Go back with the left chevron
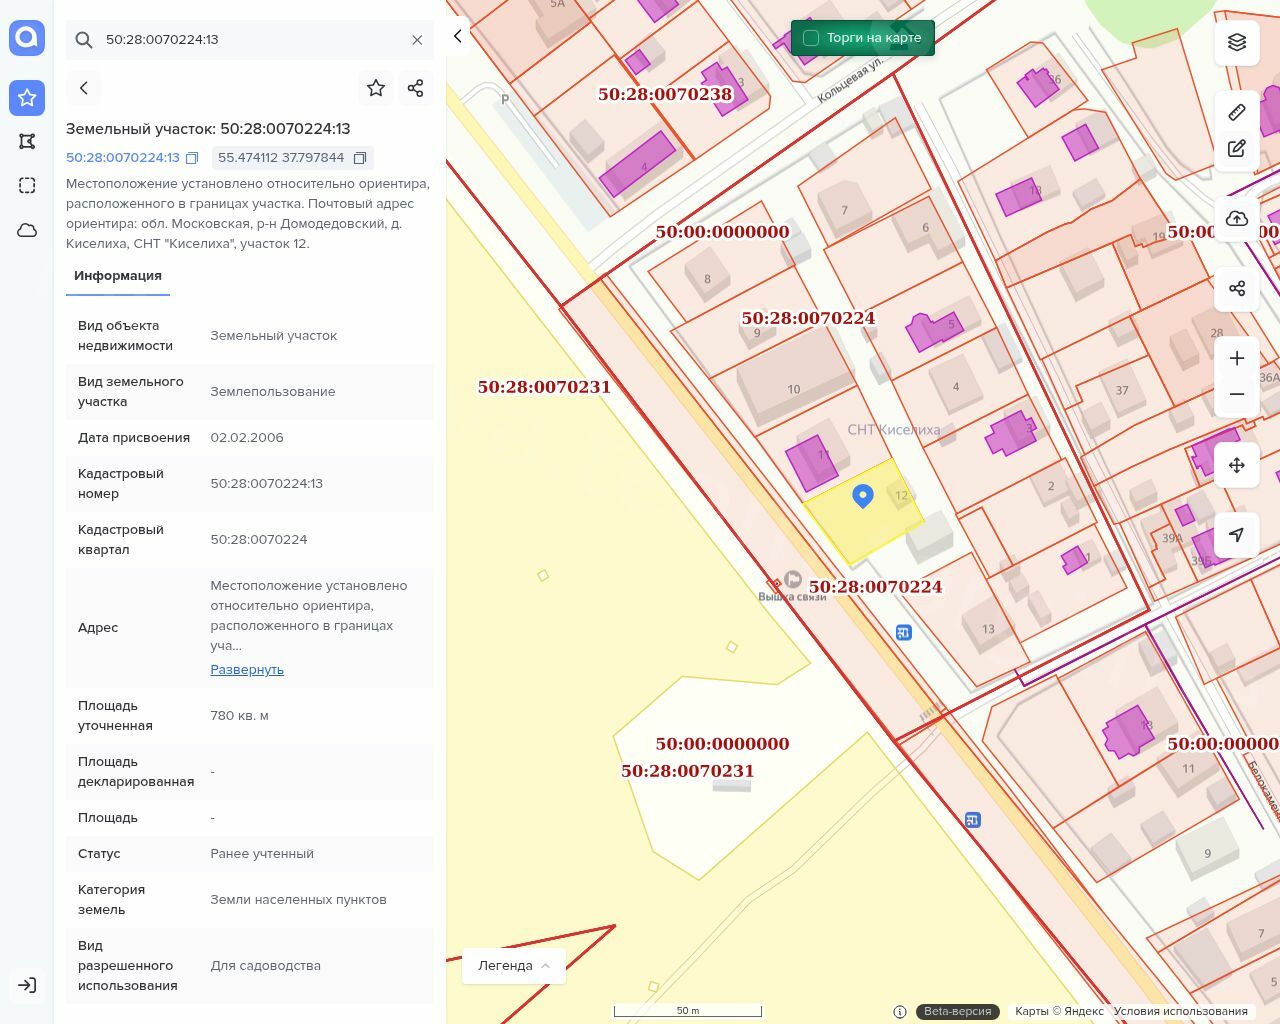 (84, 88)
